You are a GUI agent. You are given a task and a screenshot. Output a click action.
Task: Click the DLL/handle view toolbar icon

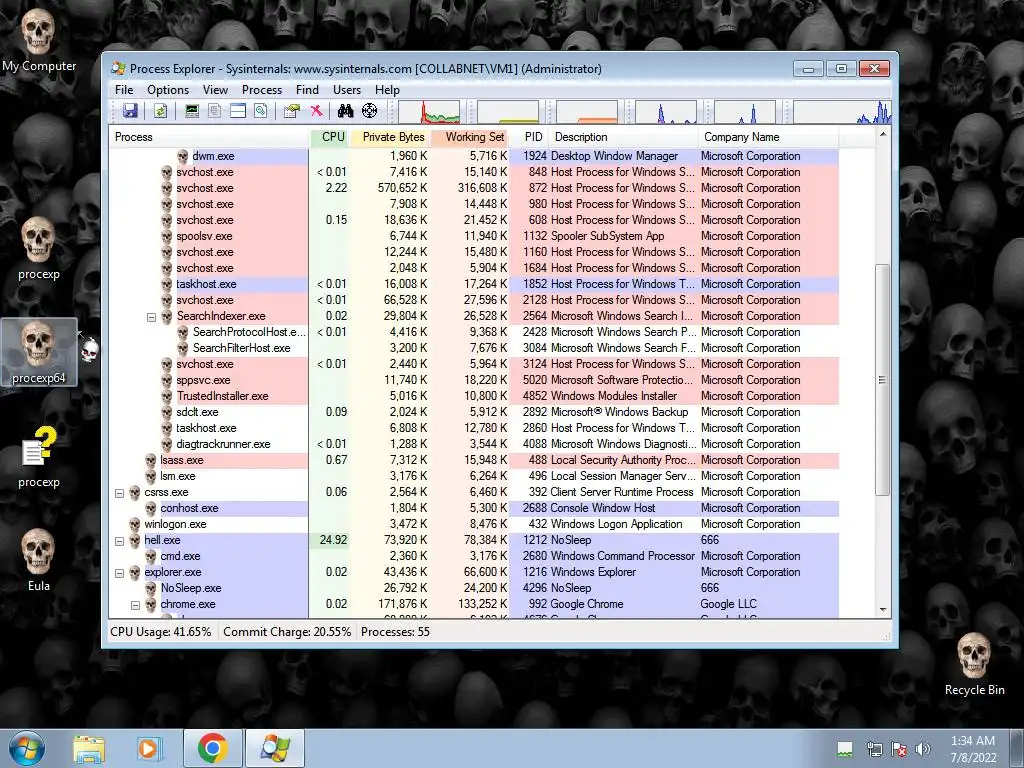pyautogui.click(x=261, y=111)
